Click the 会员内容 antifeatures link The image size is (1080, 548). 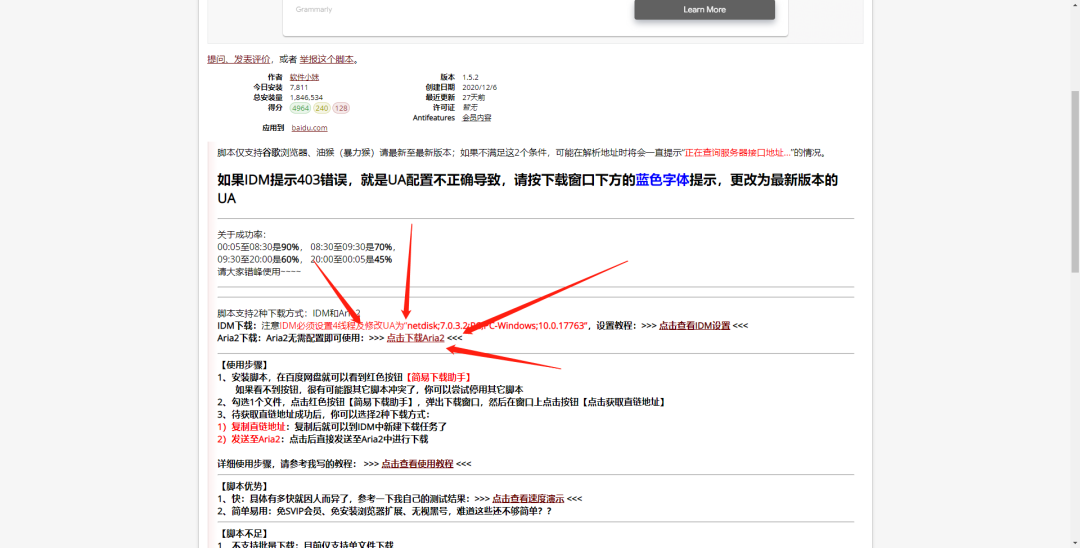pyautogui.click(x=477, y=118)
